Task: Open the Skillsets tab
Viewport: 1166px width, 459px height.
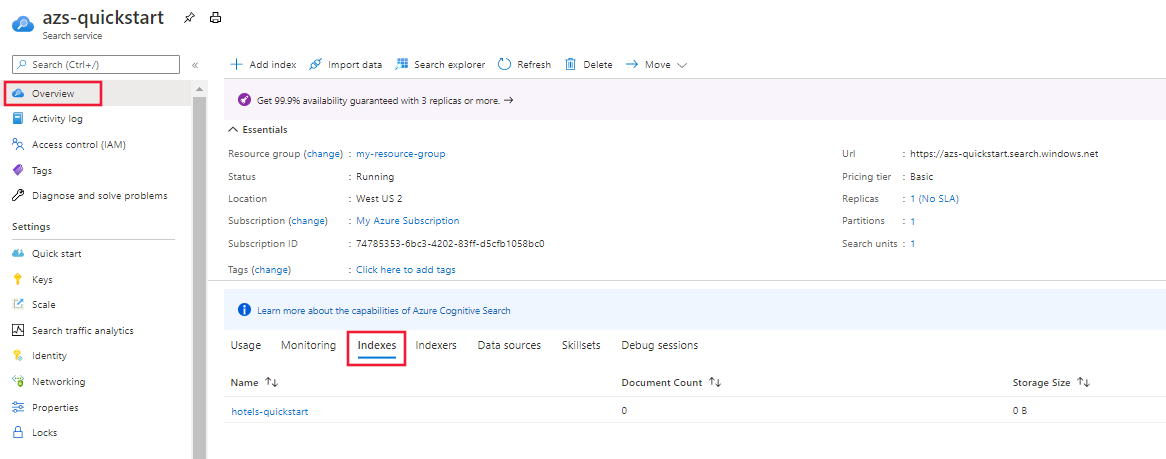Action: 582,345
